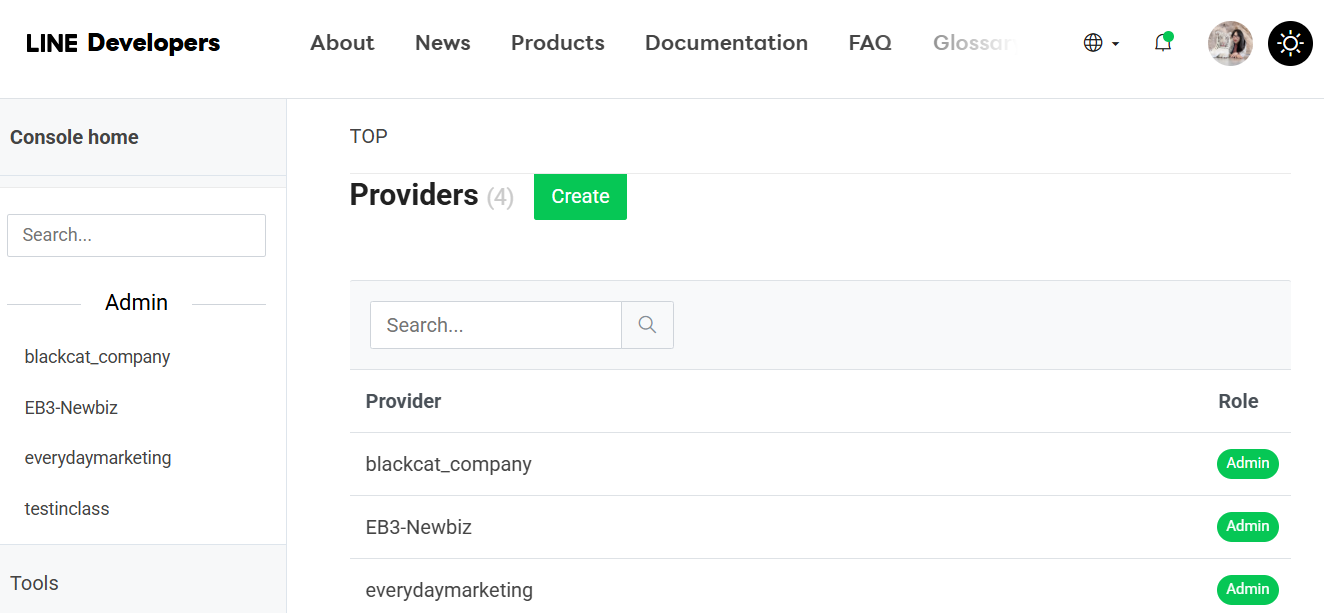The image size is (1324, 613).
Task: Click the Role column header
Action: click(x=1238, y=401)
